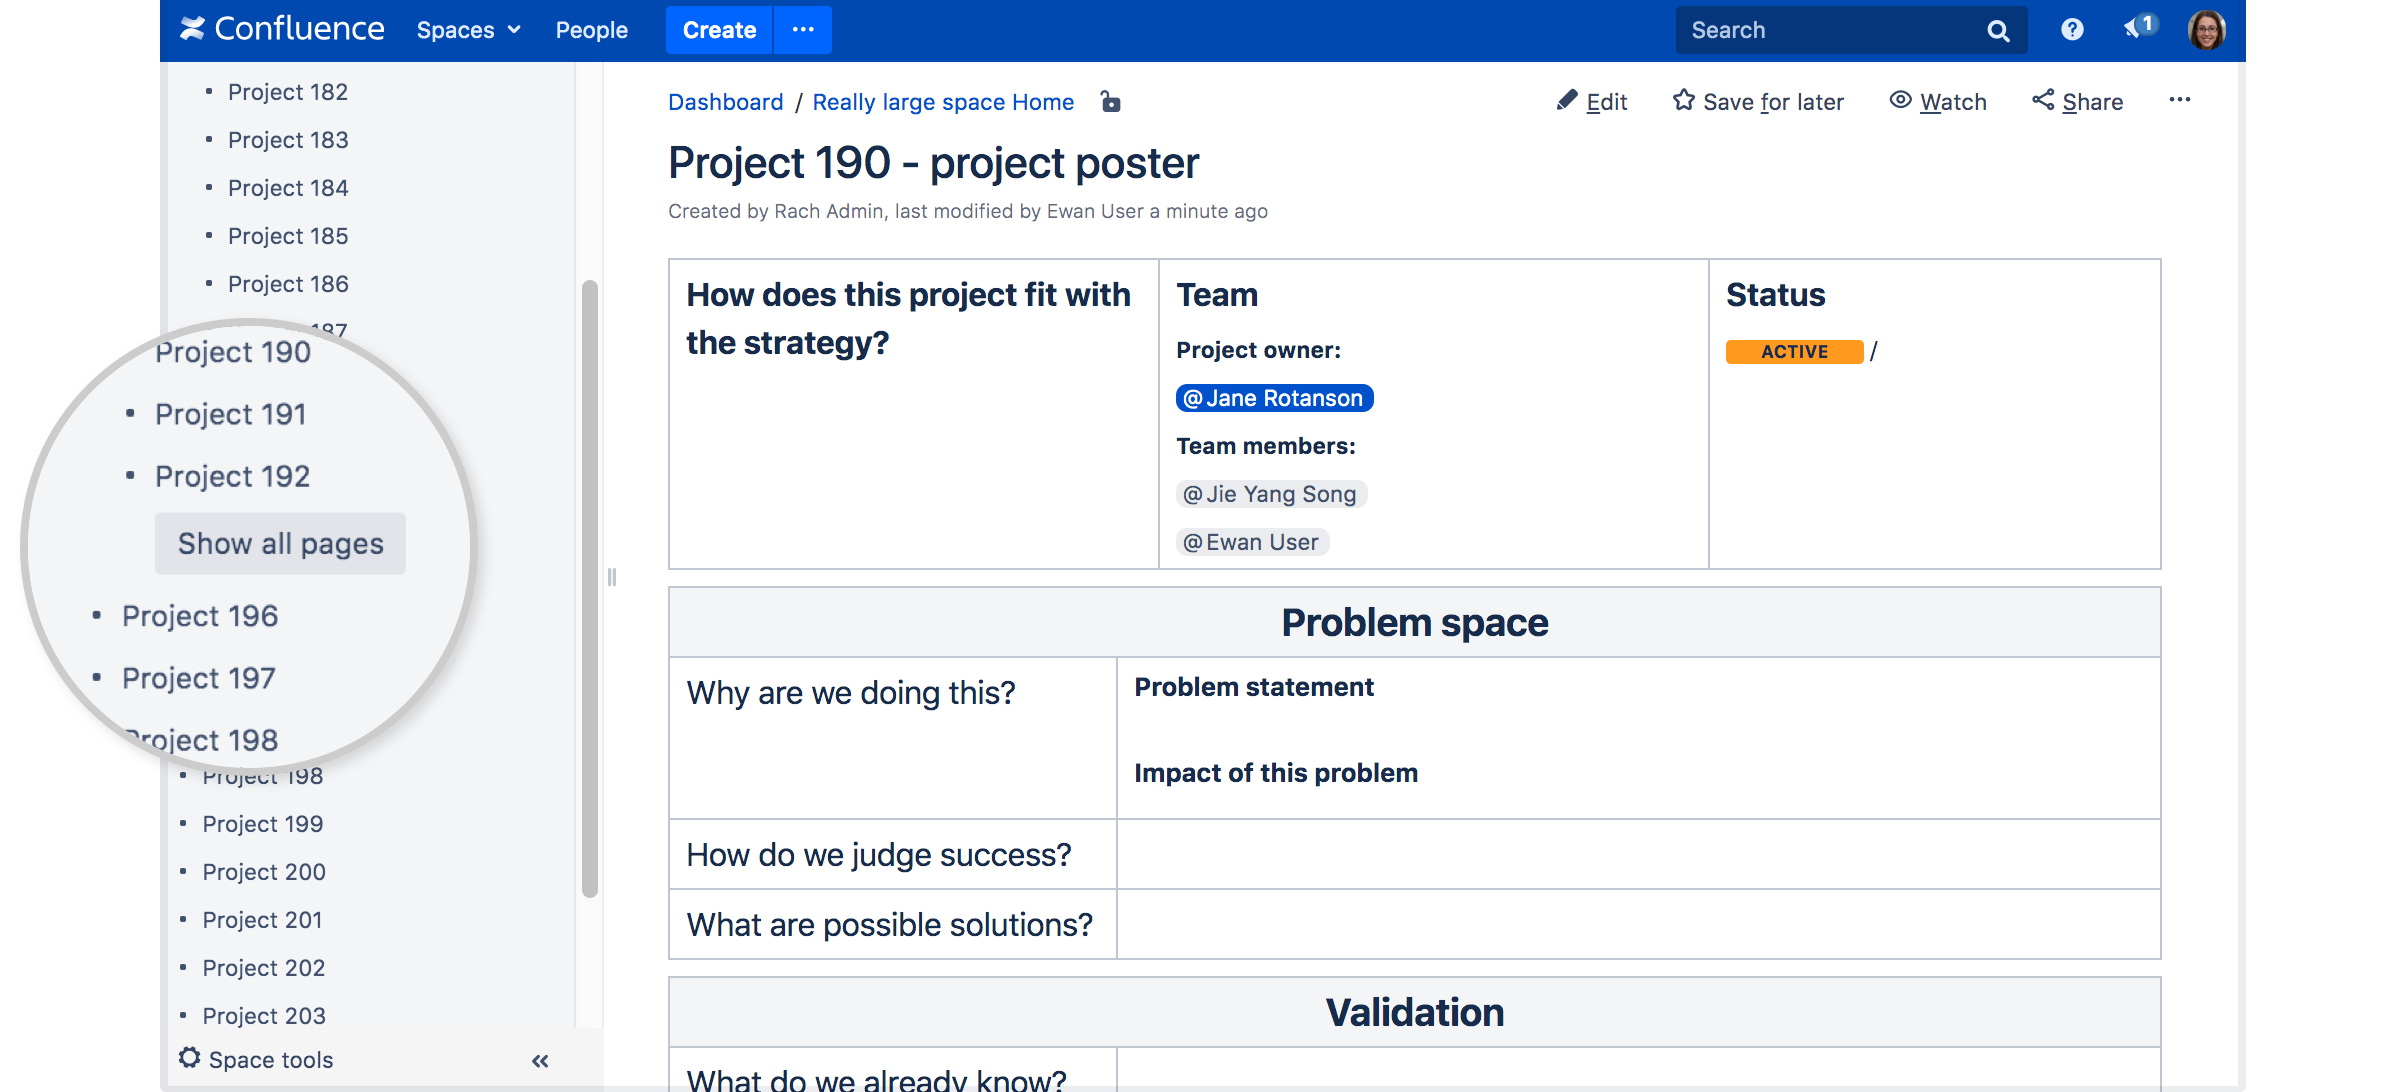Open Project 201 in sidebar

pos(262,920)
